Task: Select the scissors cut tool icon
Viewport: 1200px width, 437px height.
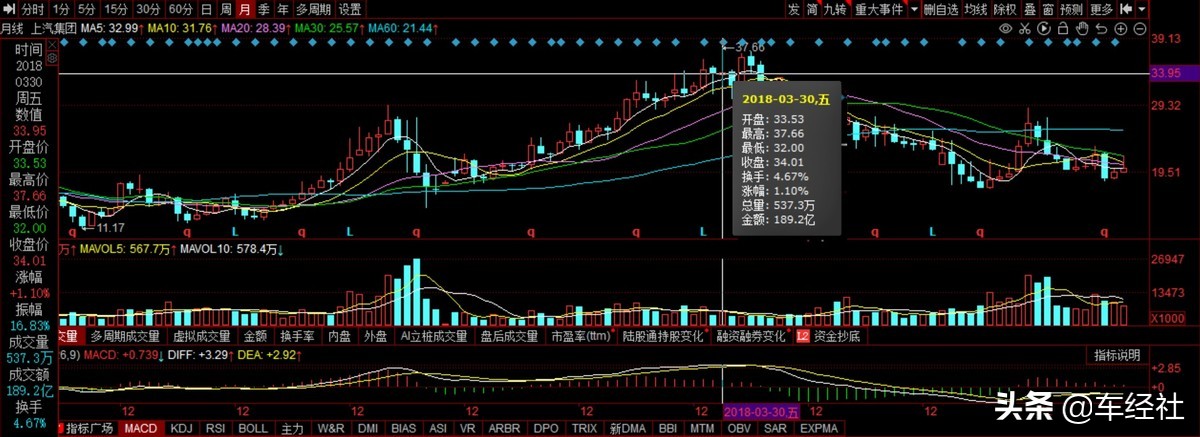Action: pos(1024,29)
